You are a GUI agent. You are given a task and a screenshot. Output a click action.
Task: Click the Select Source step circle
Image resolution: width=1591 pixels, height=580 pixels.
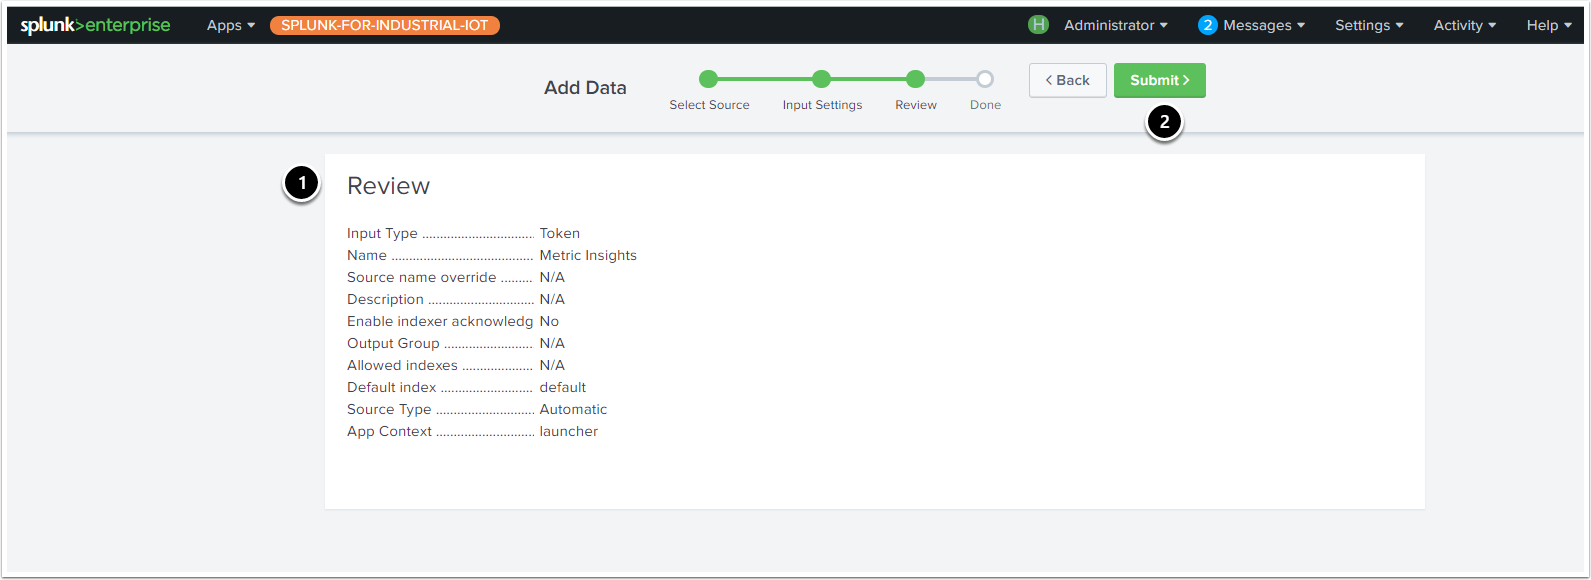[x=709, y=79]
